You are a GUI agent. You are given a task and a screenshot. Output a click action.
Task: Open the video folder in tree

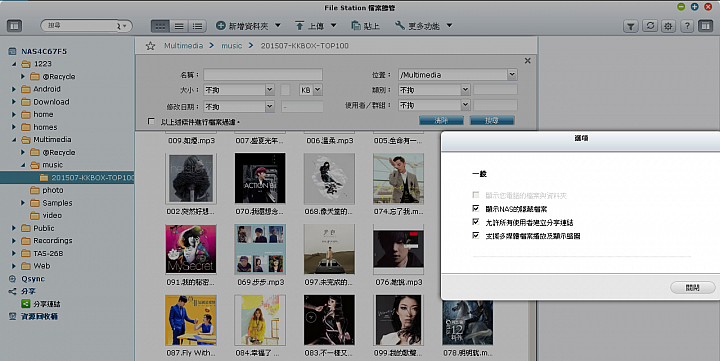pyautogui.click(x=52, y=215)
